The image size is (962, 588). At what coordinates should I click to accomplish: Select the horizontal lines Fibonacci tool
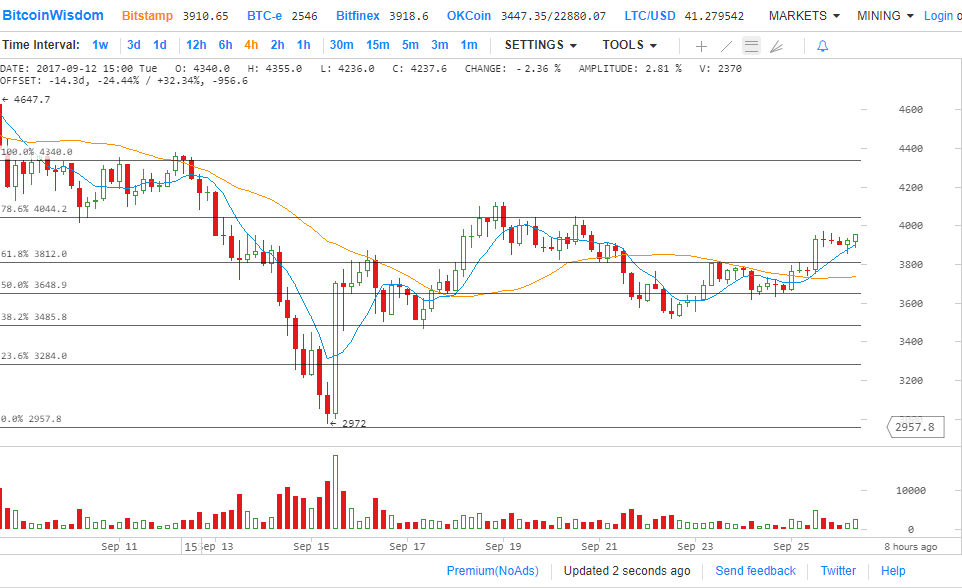point(751,46)
